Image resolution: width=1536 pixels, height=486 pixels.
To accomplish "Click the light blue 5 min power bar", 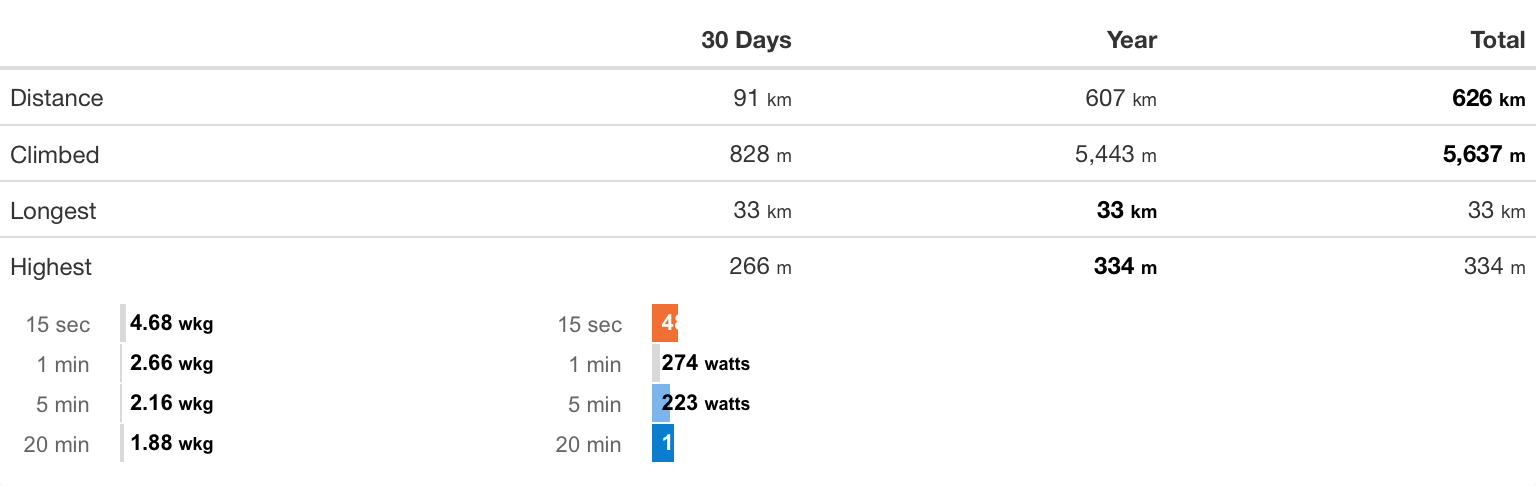I will click(x=660, y=404).
